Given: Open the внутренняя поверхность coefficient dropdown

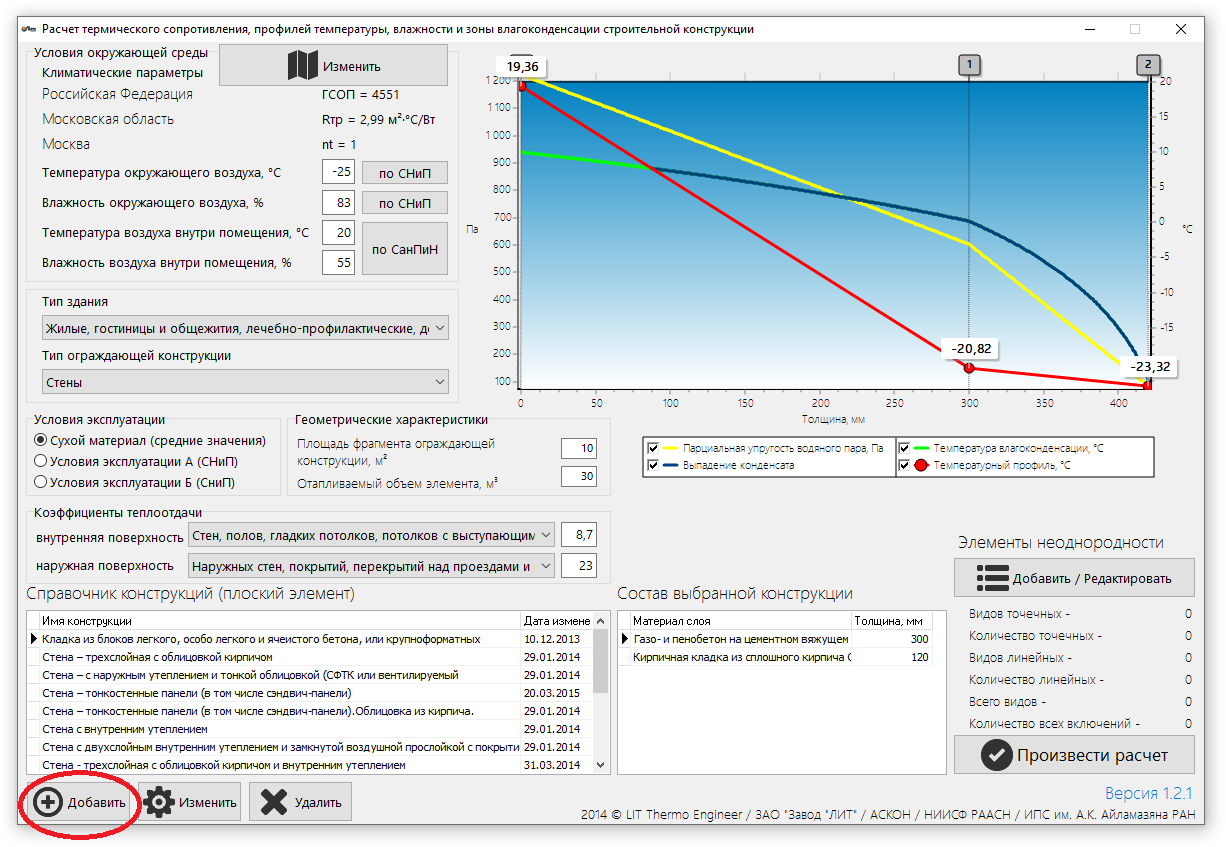Looking at the screenshot, I should pos(371,536).
